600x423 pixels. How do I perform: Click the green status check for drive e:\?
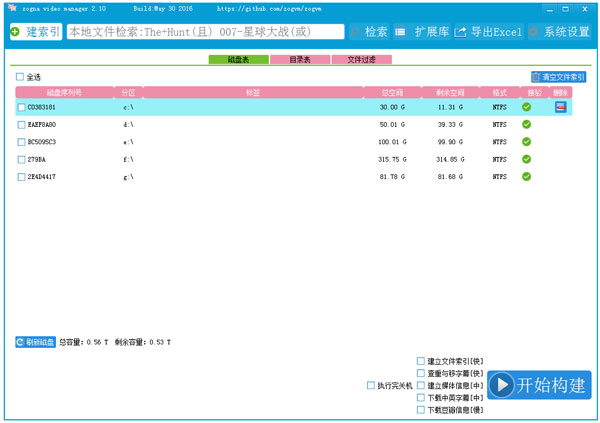[526, 142]
